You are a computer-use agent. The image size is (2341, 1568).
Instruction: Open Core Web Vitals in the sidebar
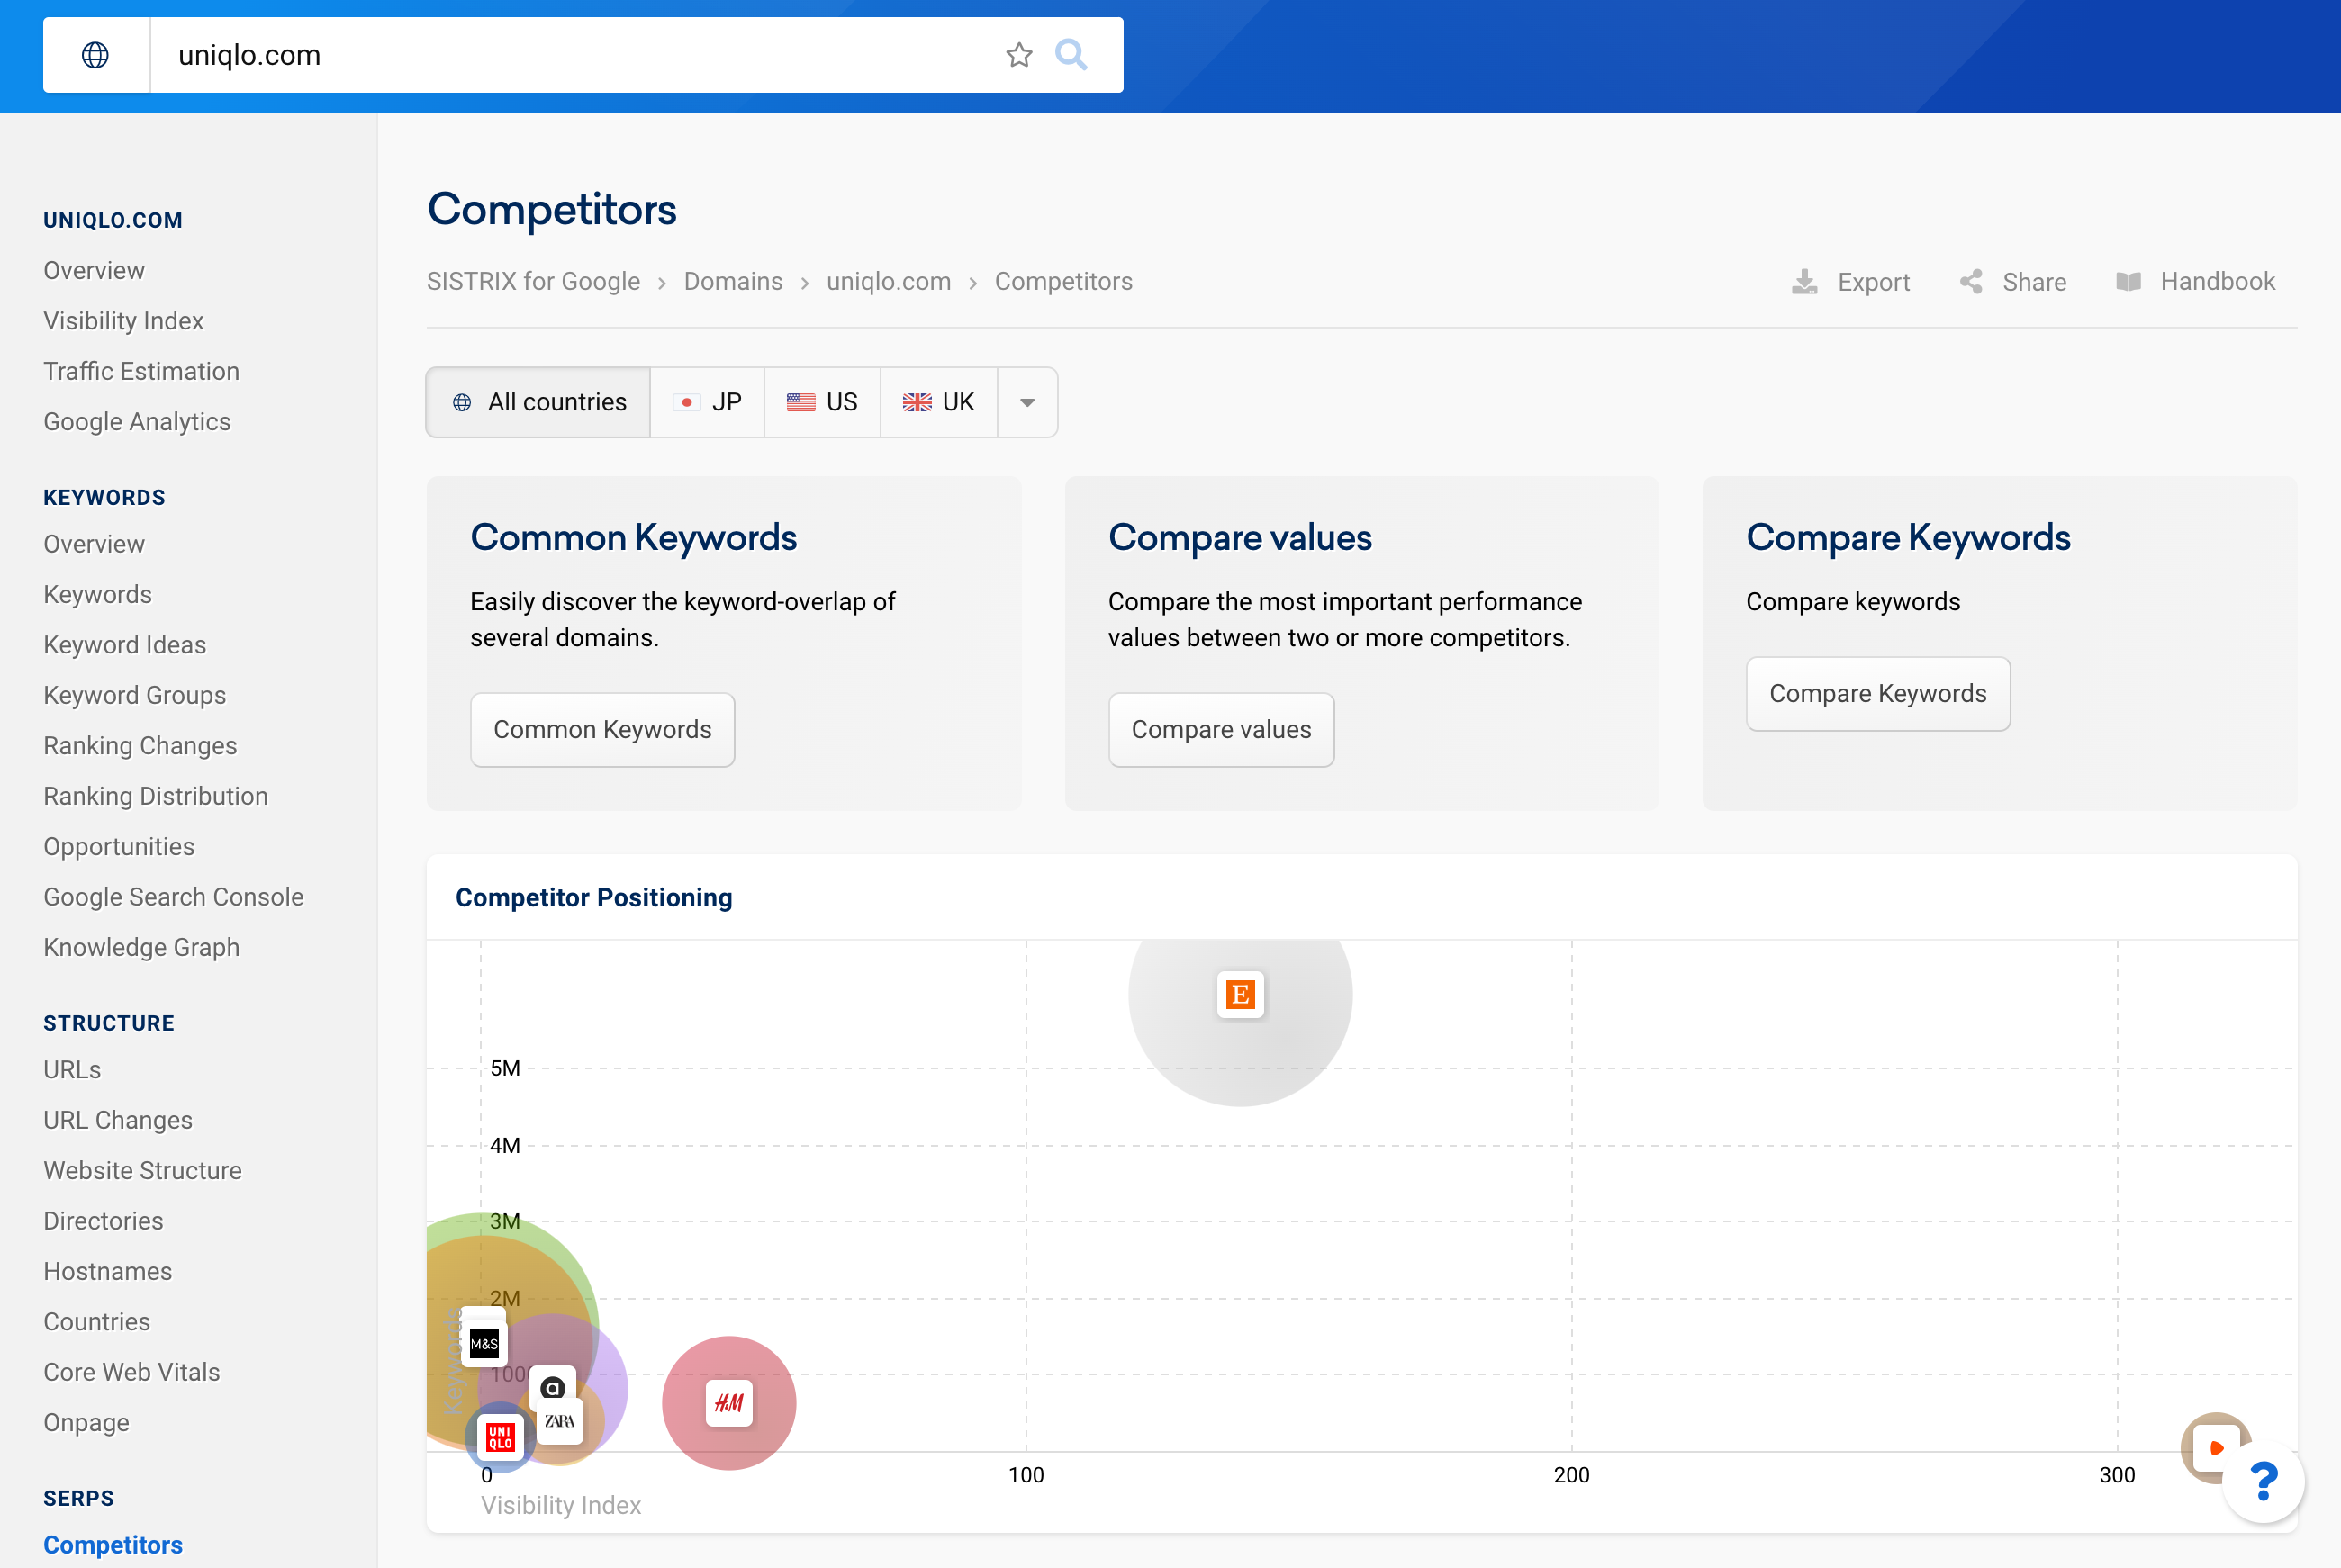click(131, 1372)
